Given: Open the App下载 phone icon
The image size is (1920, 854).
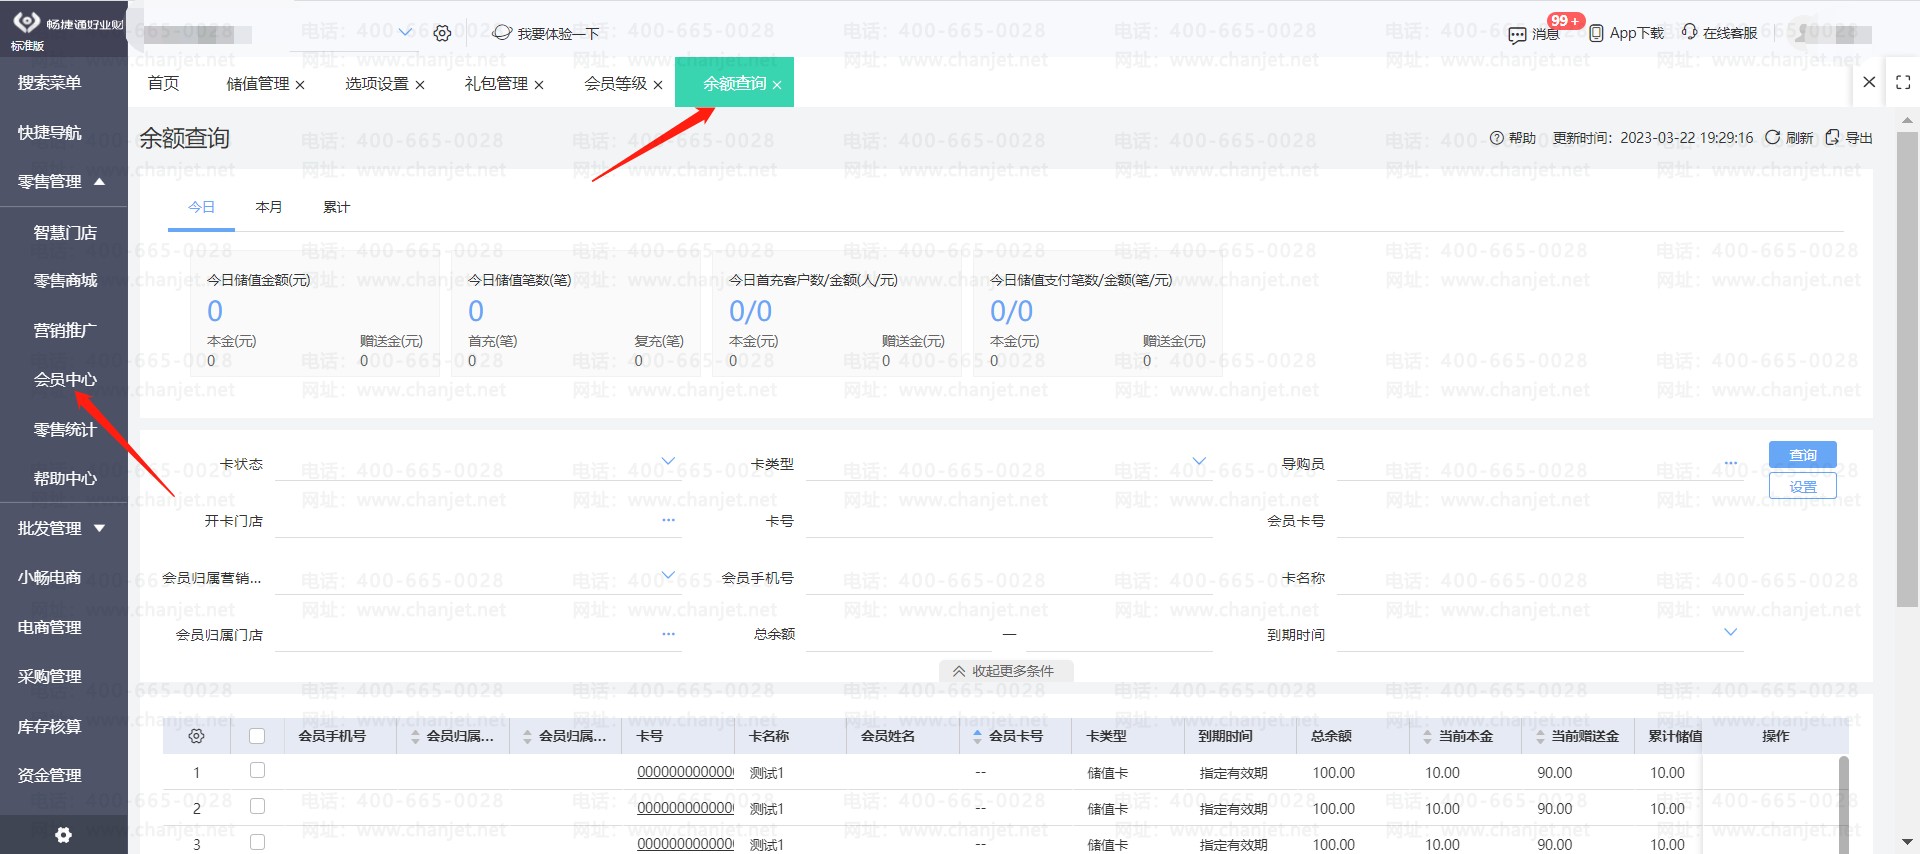Looking at the screenshot, I should [x=1596, y=33].
